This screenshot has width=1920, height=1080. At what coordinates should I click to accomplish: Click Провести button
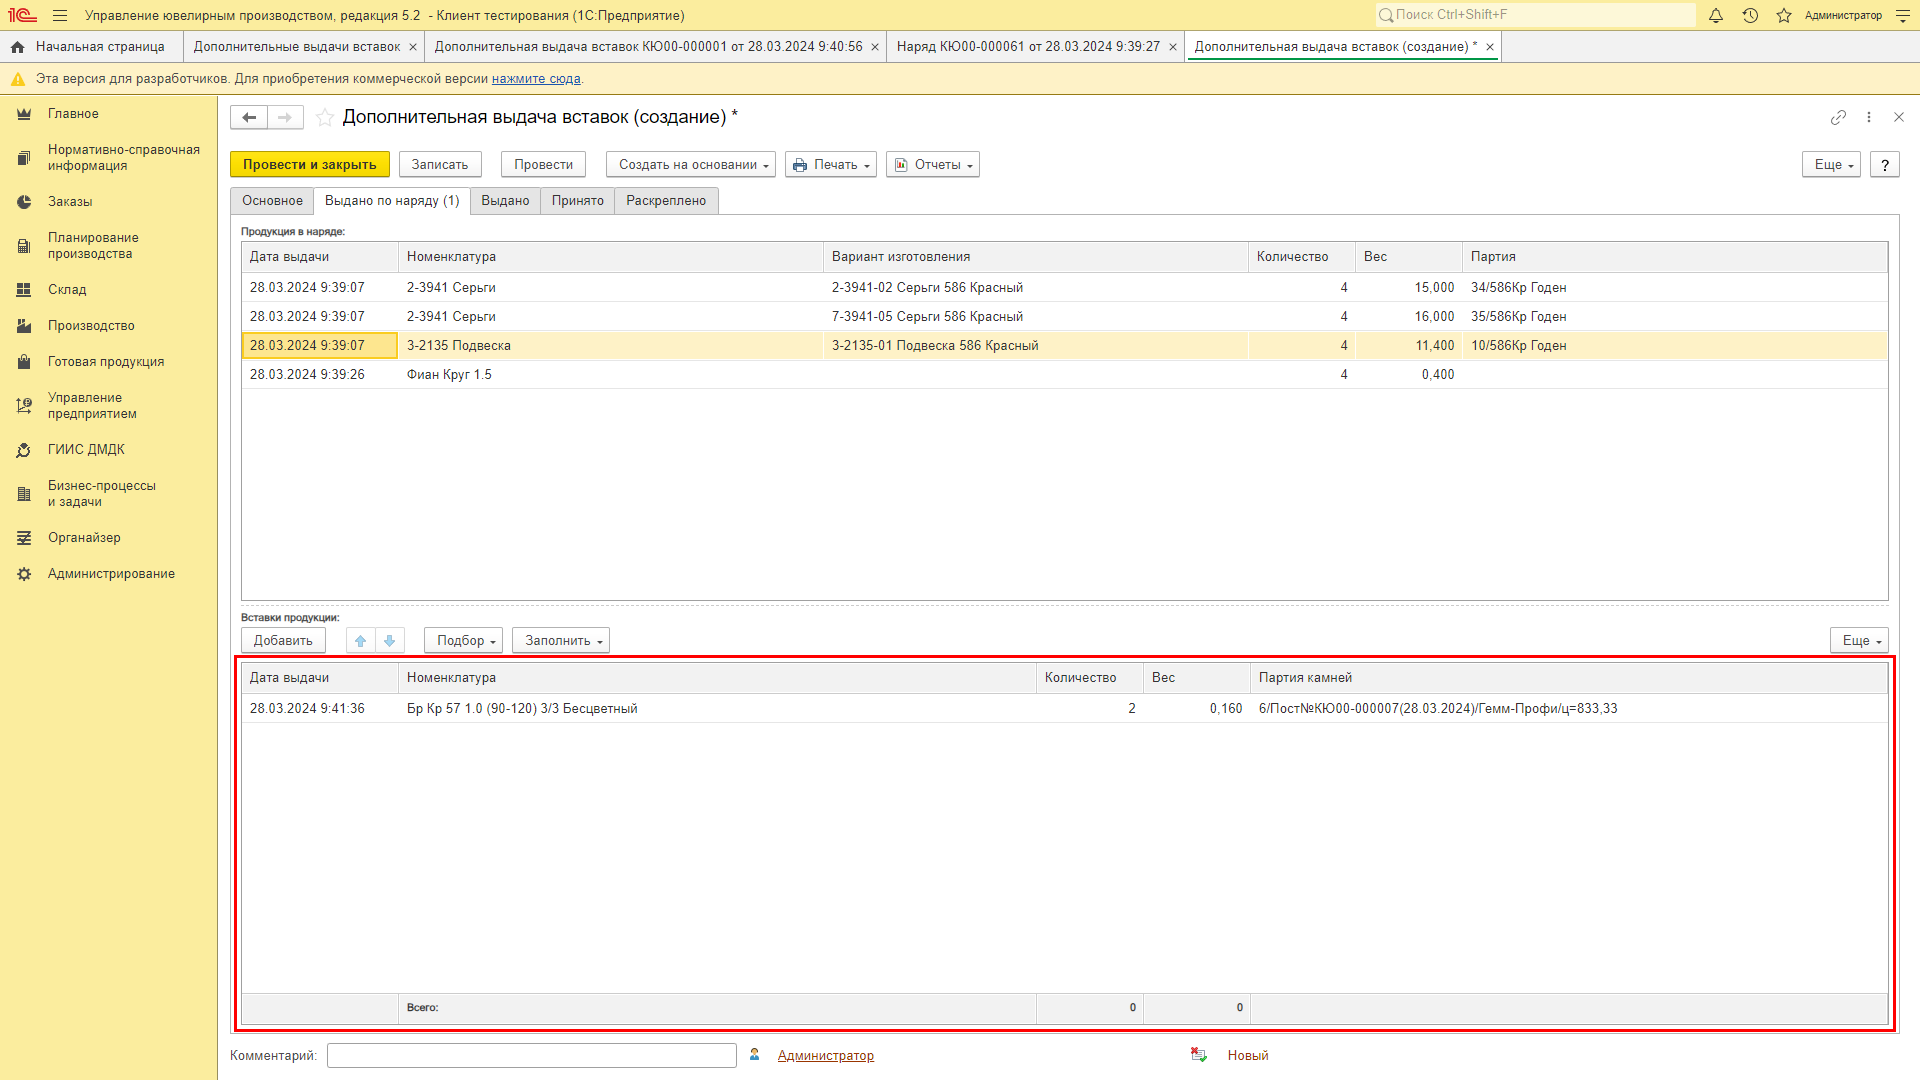tap(544, 165)
